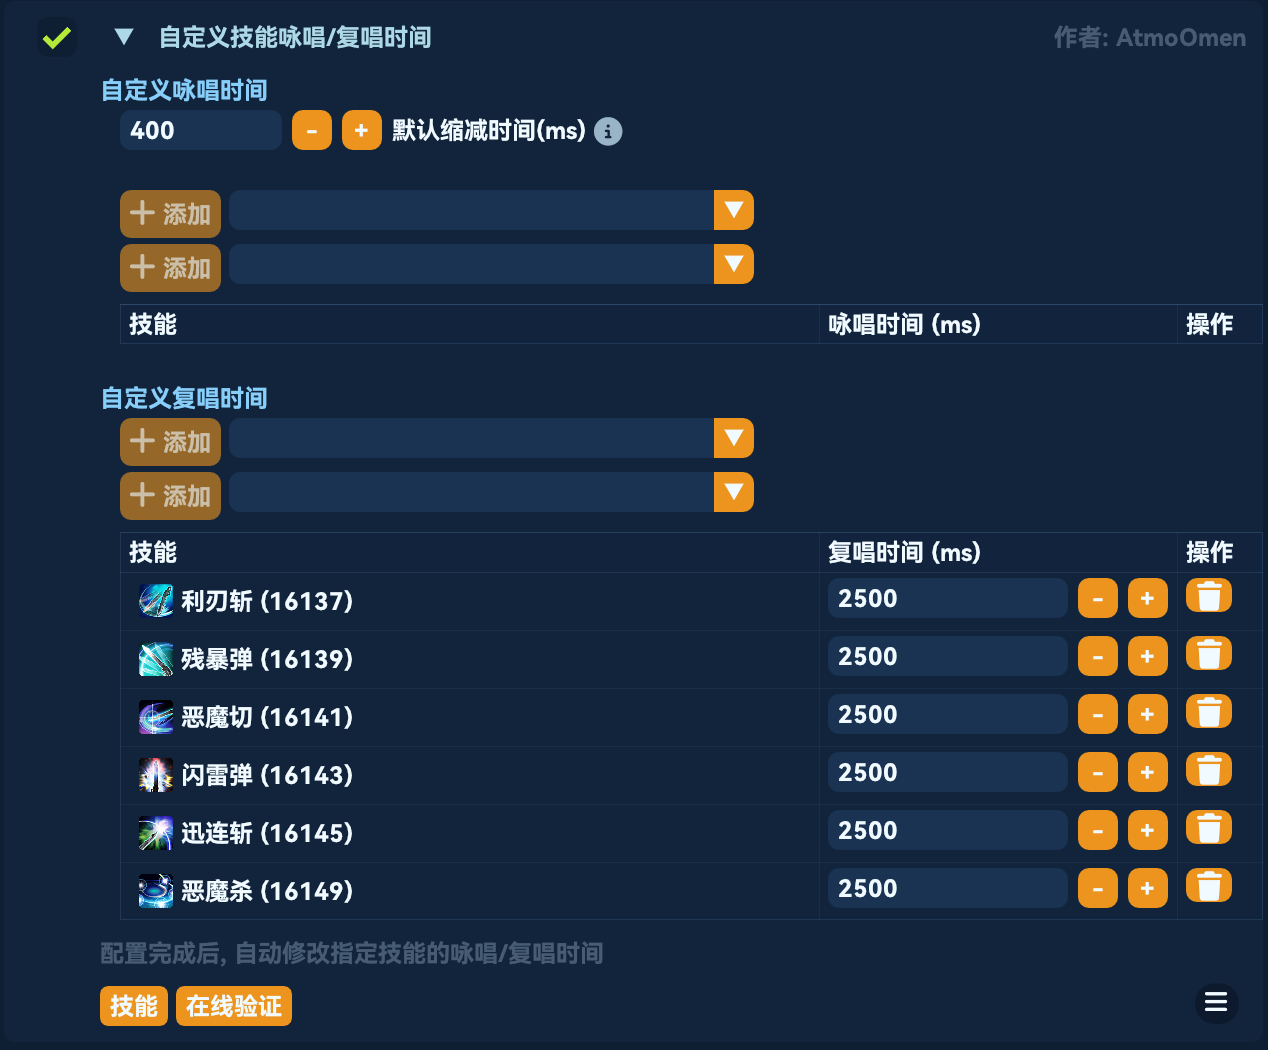Screen dimensions: 1268x1050
Task: Click the 在线验证 button
Action: [x=233, y=1006]
